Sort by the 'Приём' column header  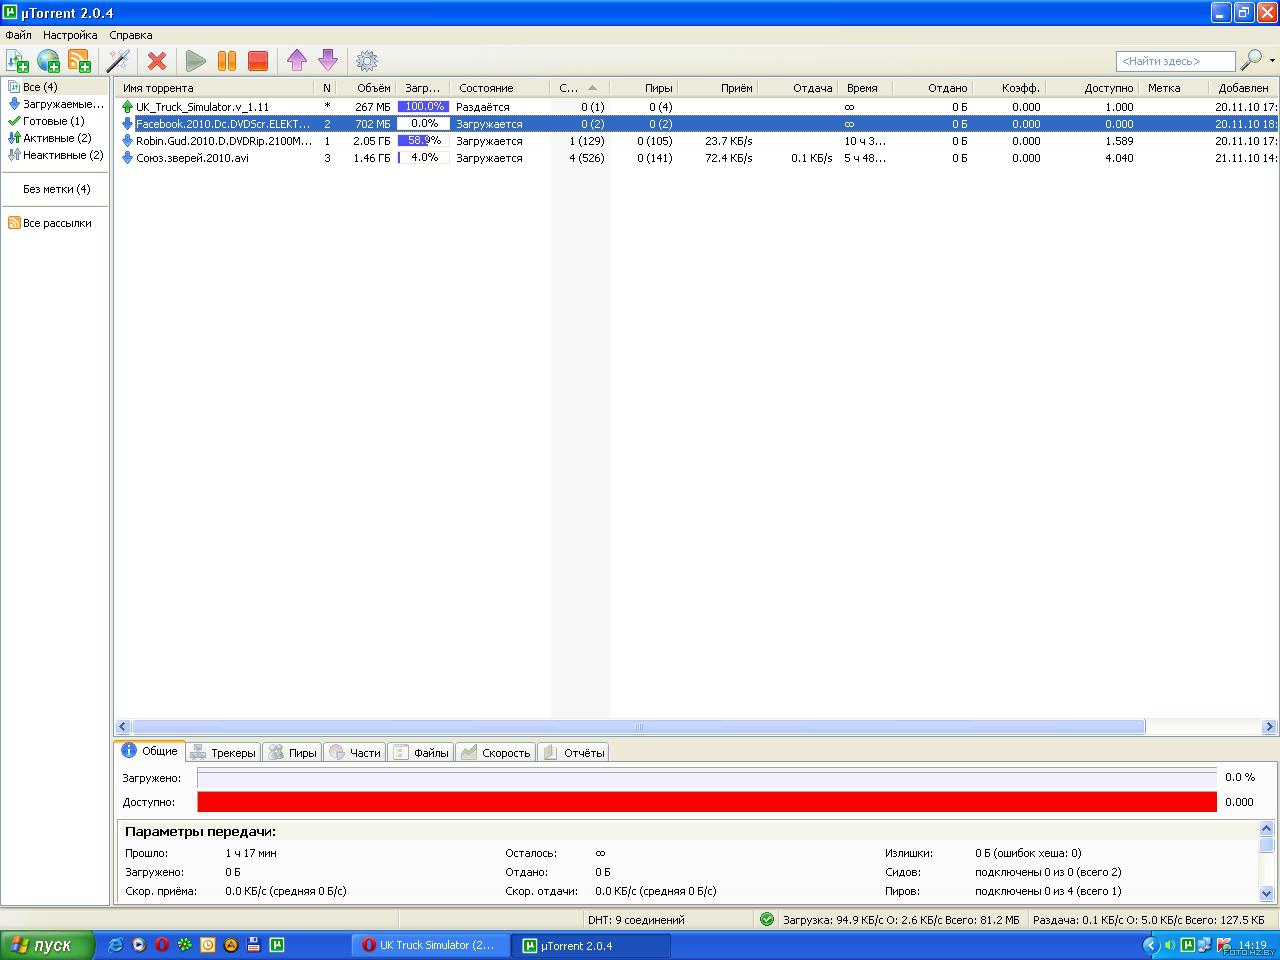click(x=718, y=88)
